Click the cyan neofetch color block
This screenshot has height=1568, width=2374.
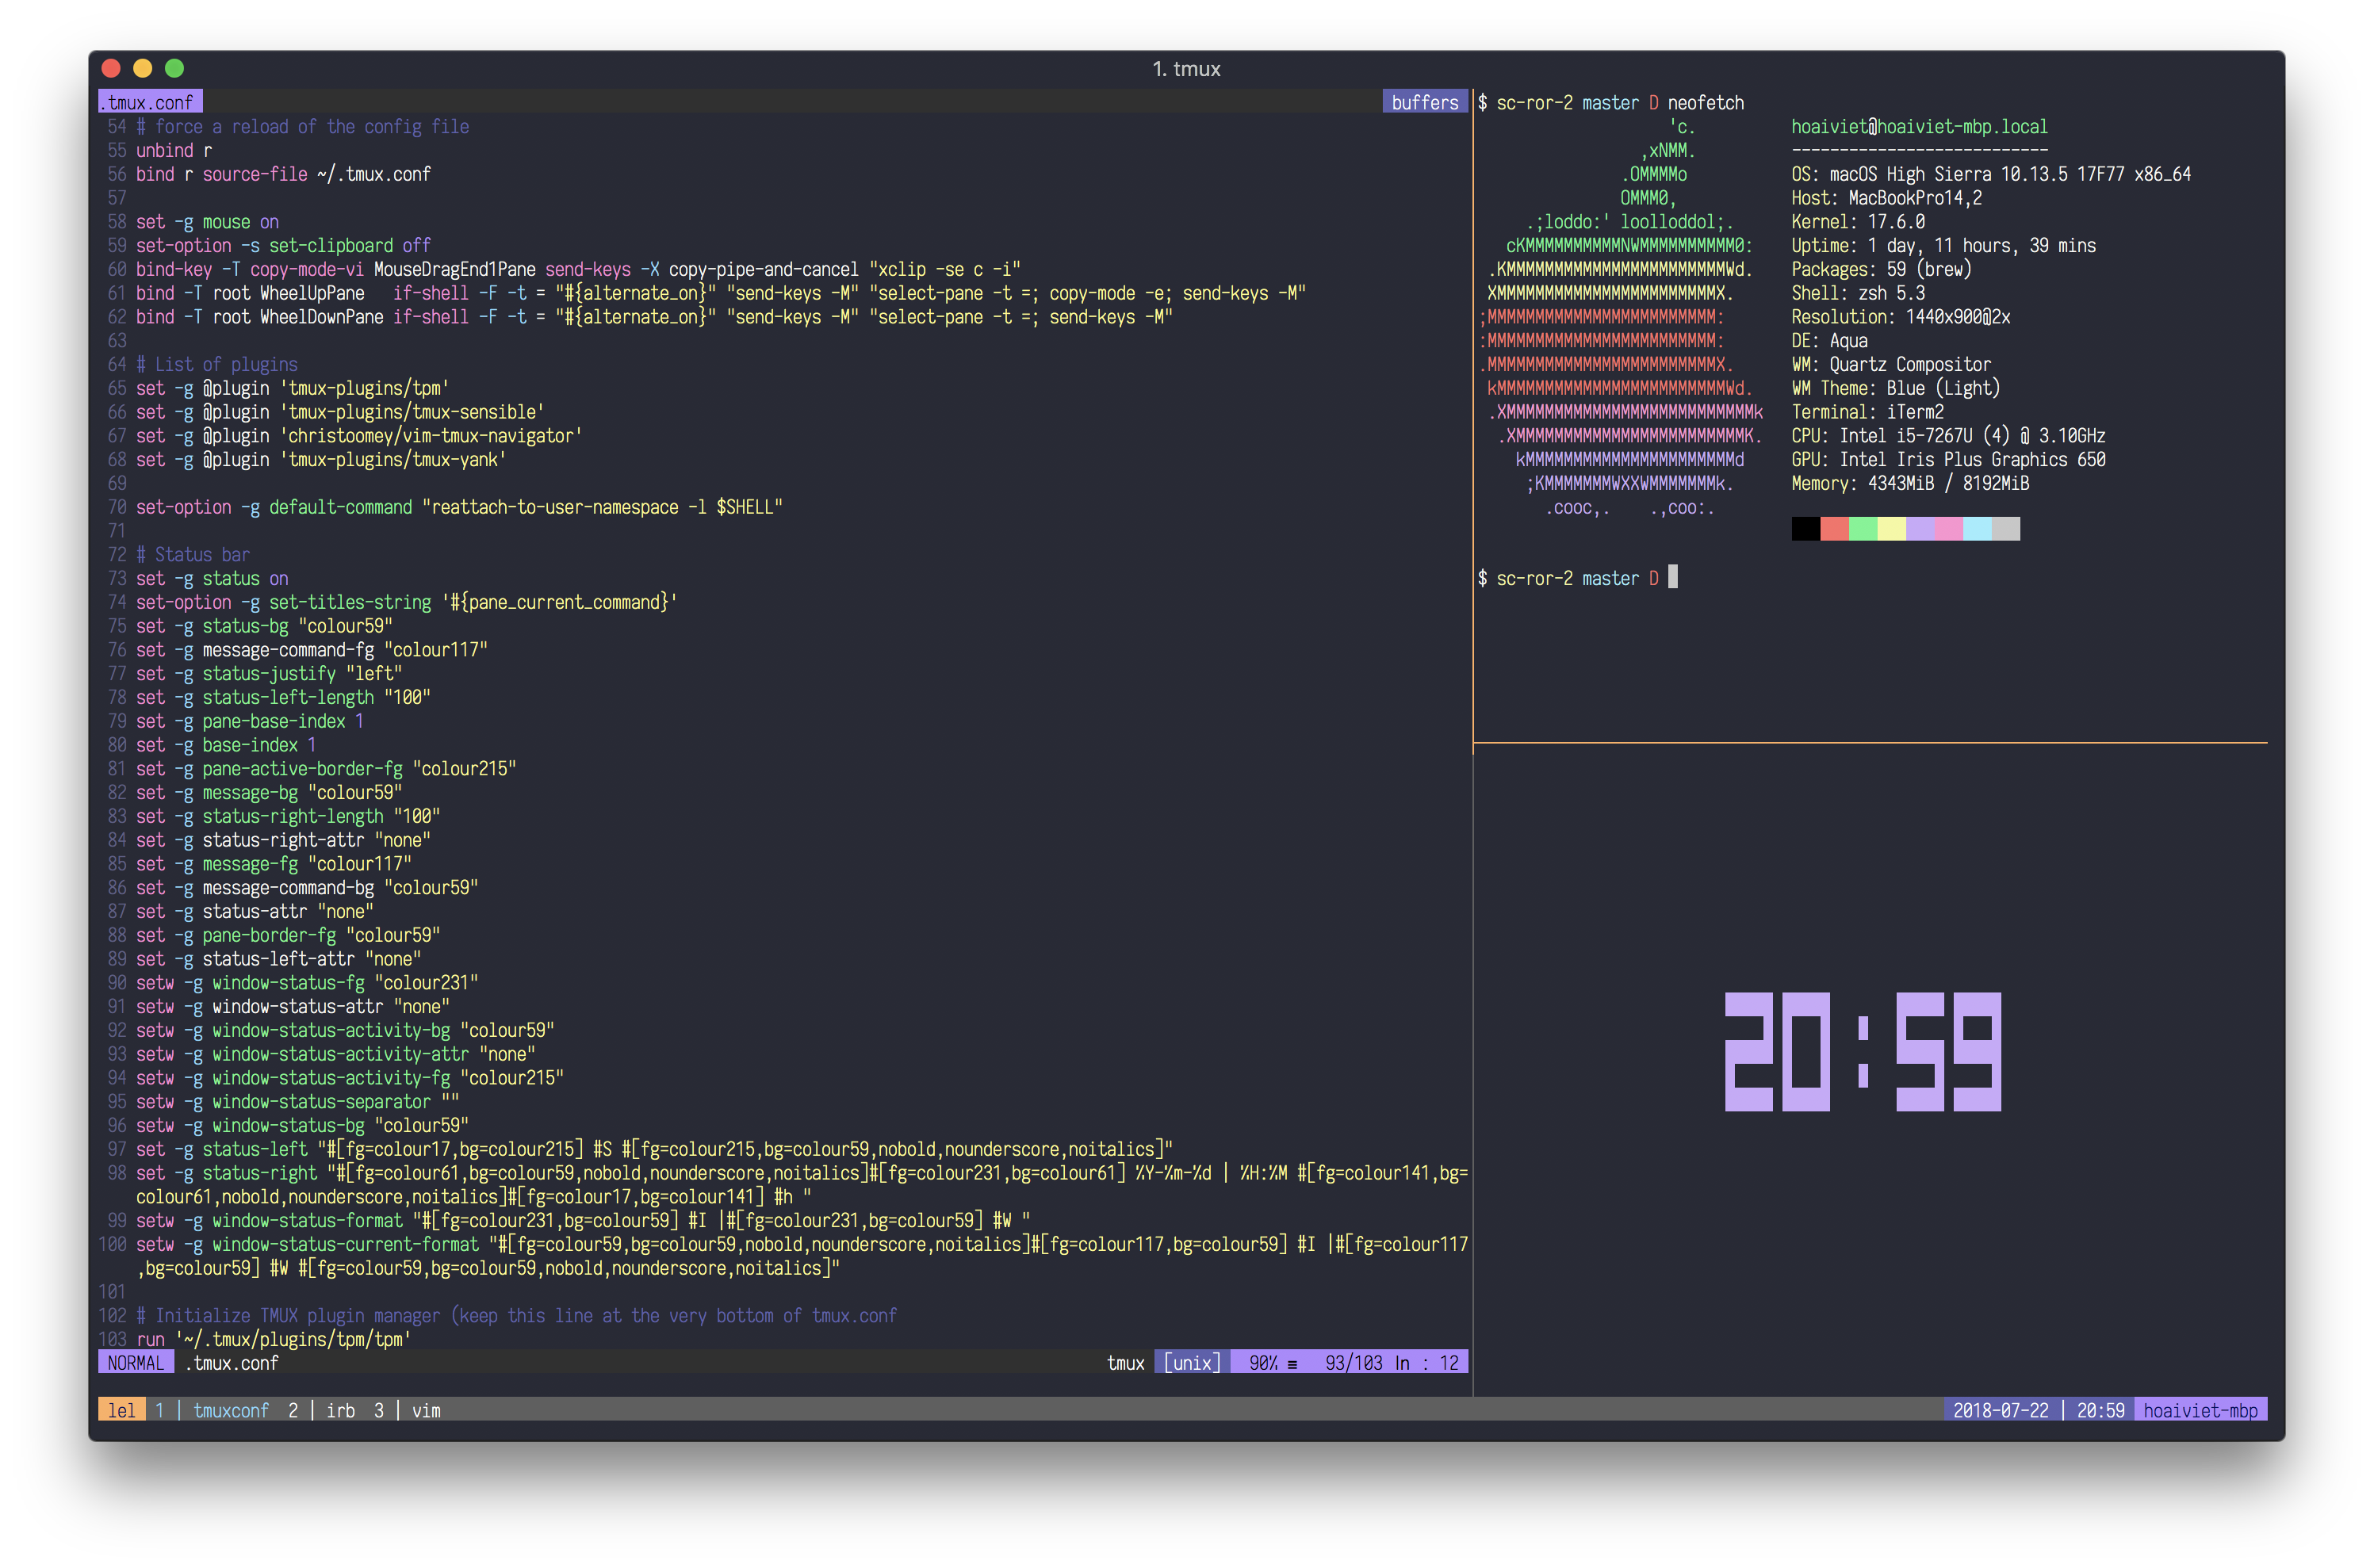point(1977,529)
